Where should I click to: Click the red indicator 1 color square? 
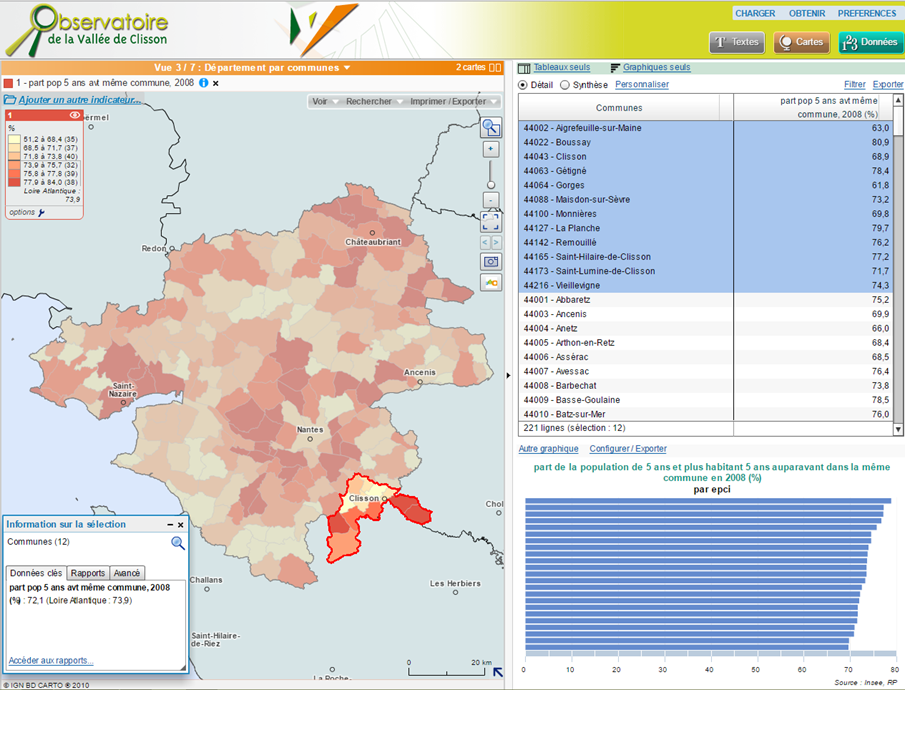[8, 83]
